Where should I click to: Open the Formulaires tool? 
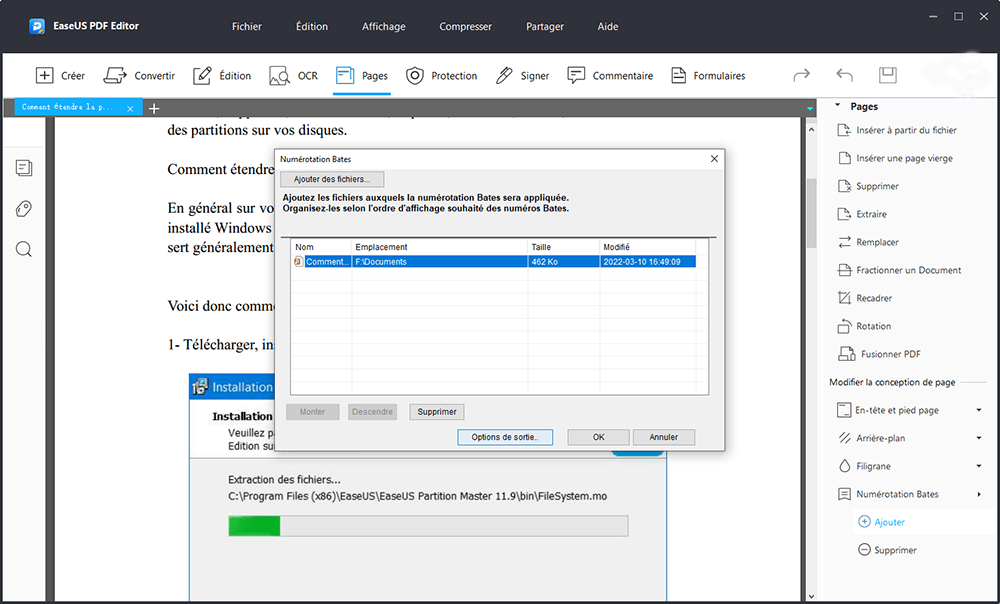(x=708, y=76)
